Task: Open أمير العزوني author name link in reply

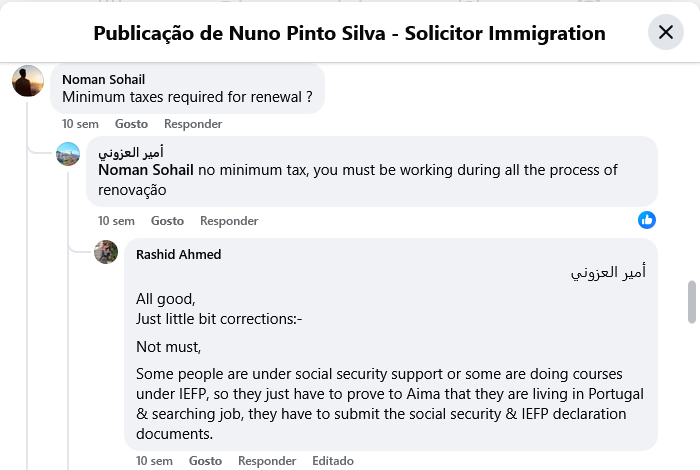Action: tap(131, 153)
